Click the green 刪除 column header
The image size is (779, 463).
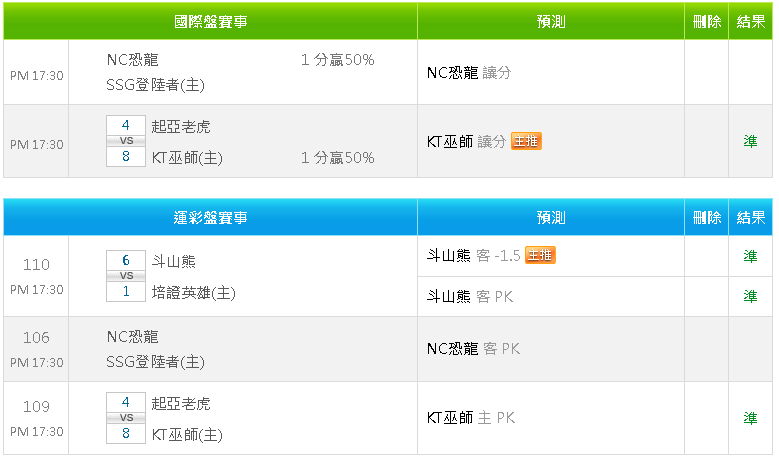pyautogui.click(x=706, y=21)
